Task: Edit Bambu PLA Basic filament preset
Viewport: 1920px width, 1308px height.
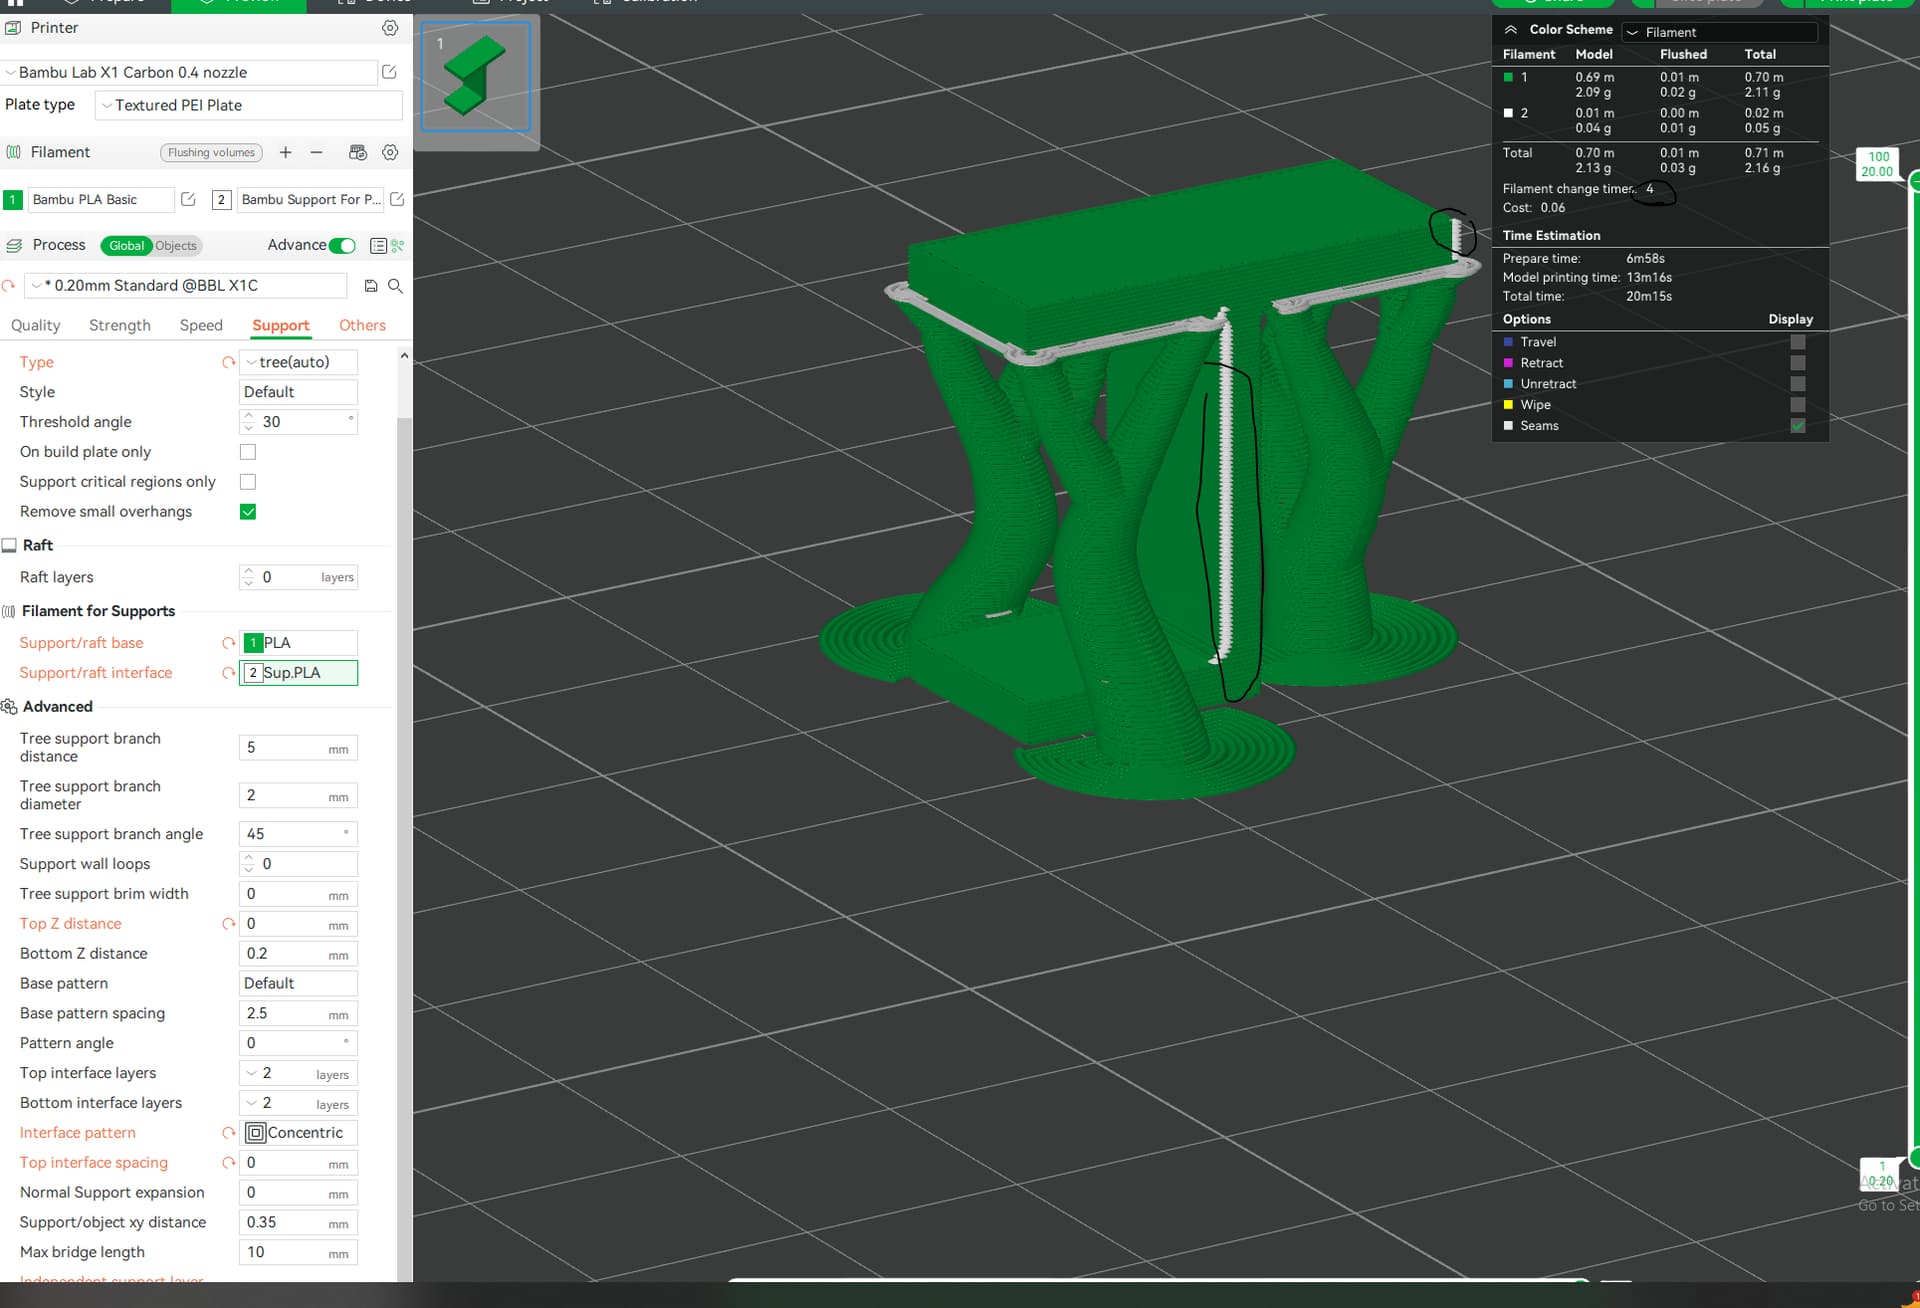Action: 188,199
